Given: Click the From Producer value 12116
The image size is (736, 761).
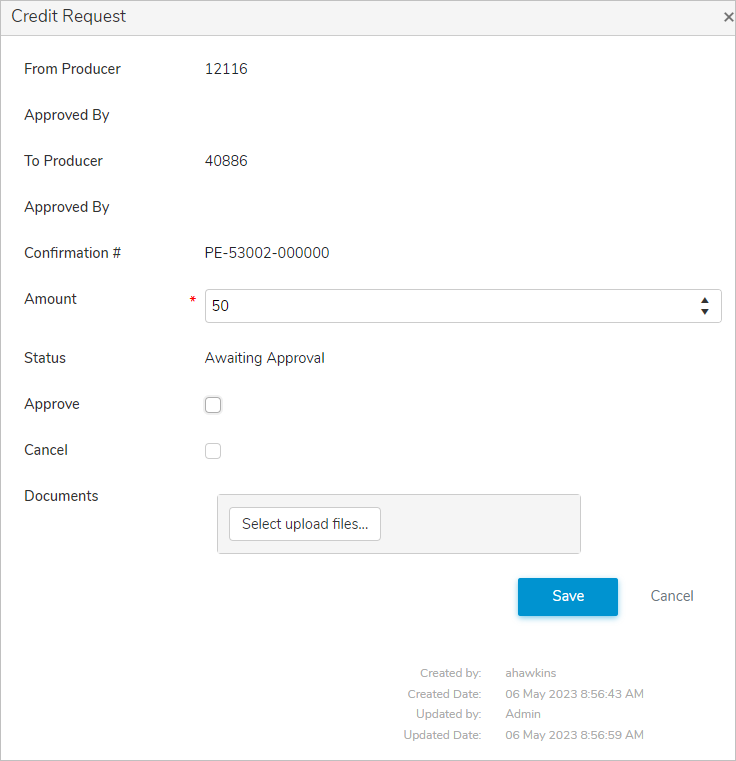Looking at the screenshot, I should pos(226,69).
